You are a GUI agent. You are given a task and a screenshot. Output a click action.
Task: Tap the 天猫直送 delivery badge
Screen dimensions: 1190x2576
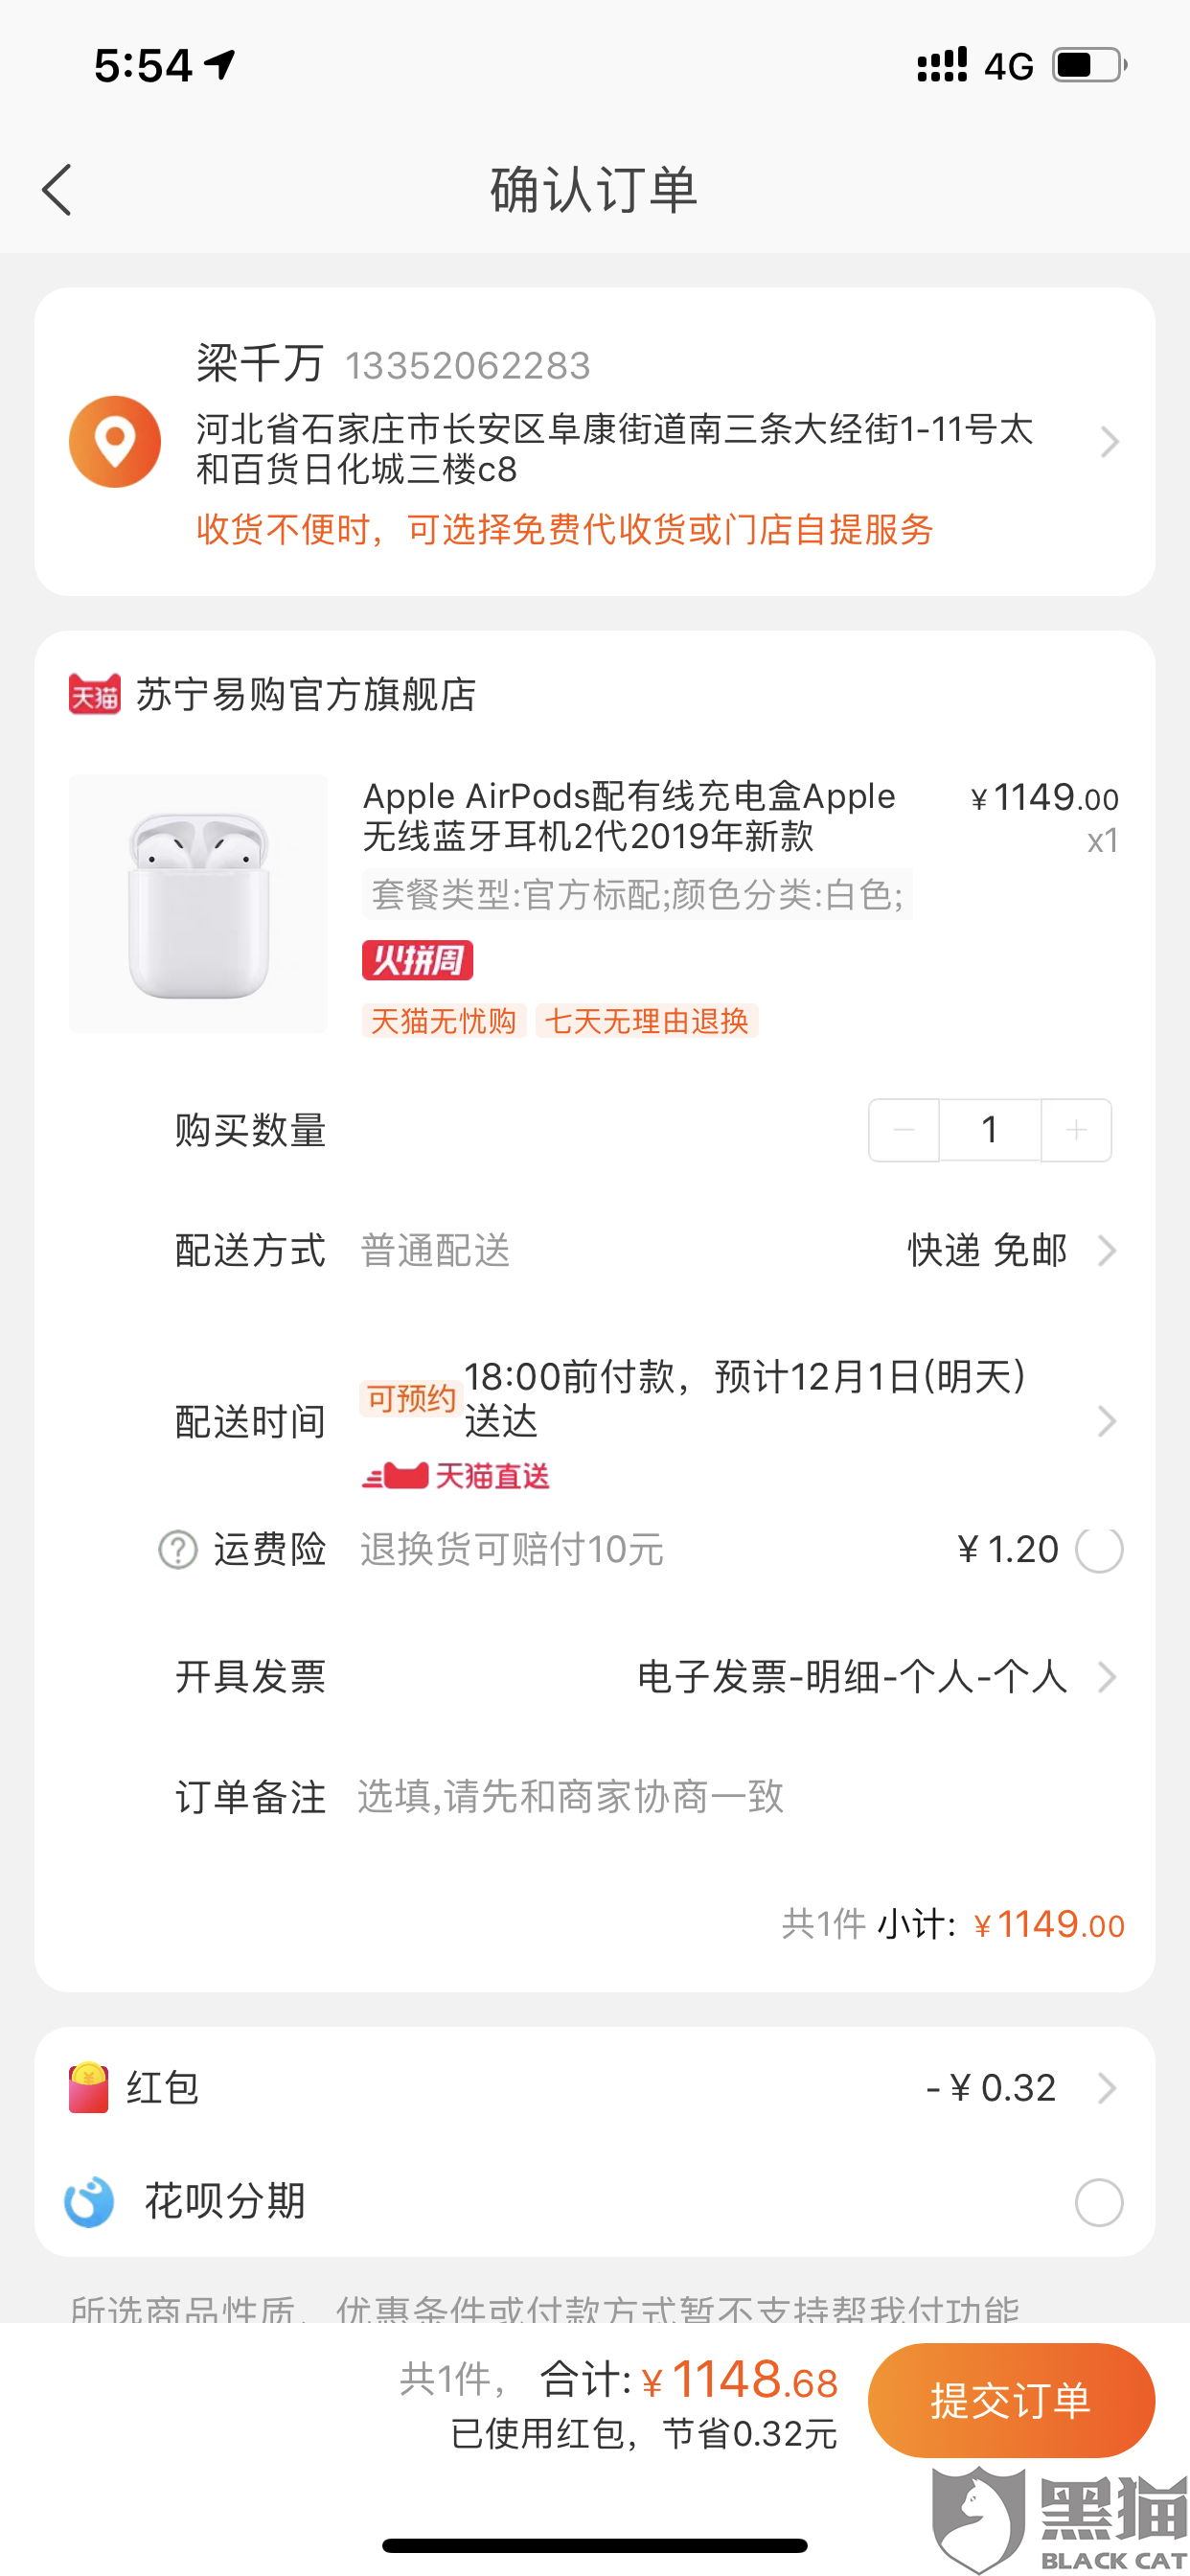tap(456, 1476)
